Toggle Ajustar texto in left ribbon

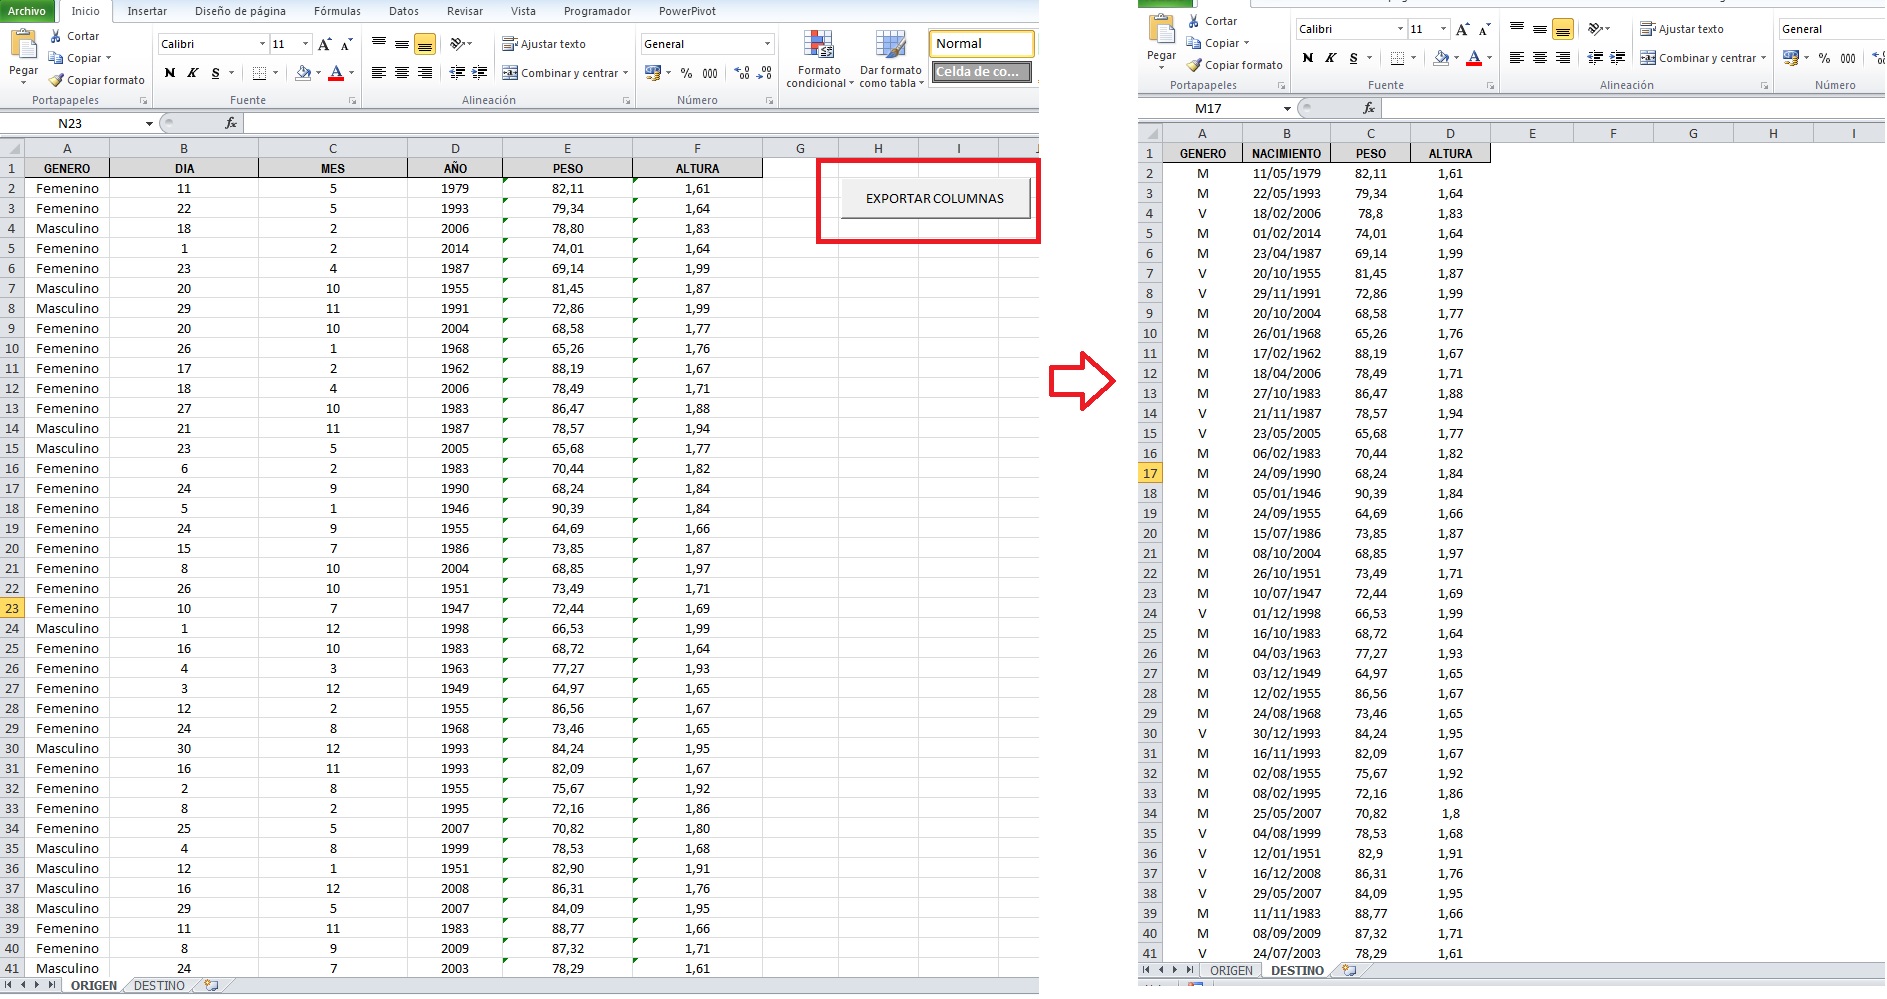[x=544, y=44]
